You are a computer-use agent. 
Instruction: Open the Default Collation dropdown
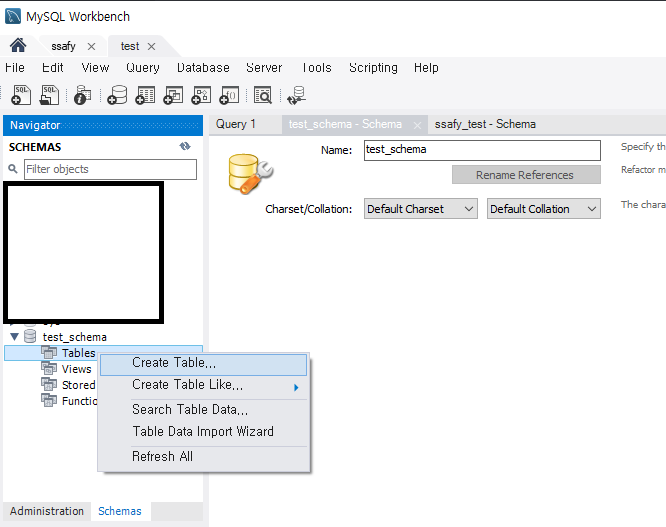[x=544, y=209]
